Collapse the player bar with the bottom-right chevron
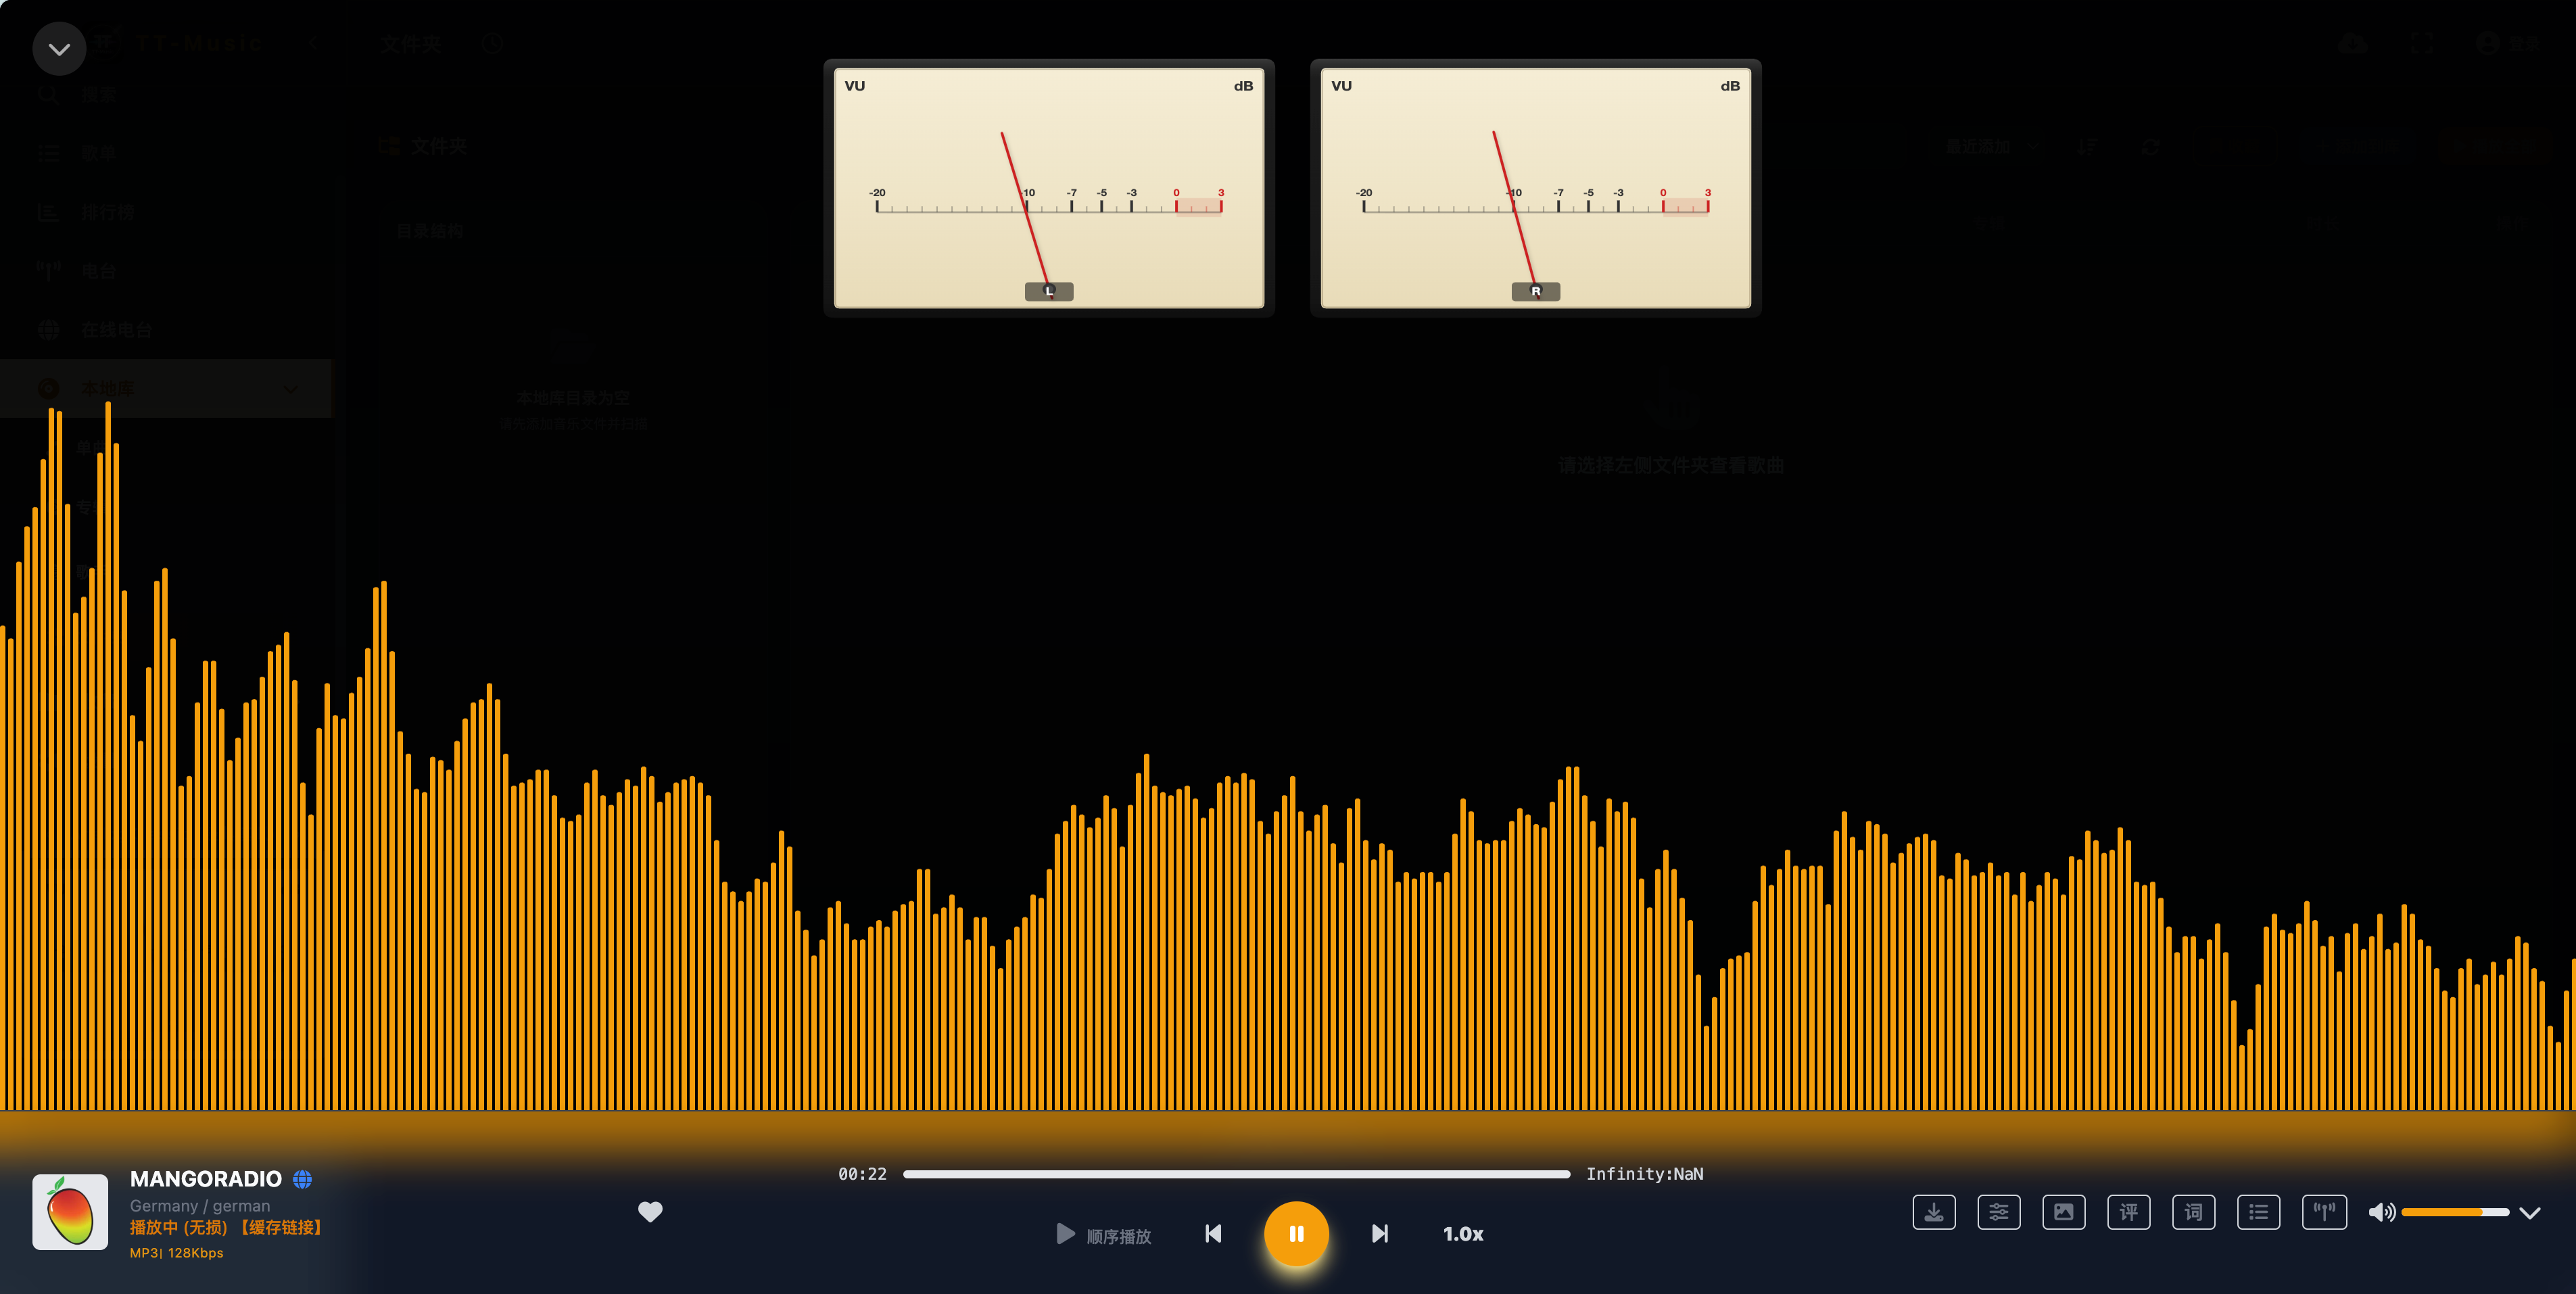Screen dimensions: 2576x1294 click(2530, 1214)
